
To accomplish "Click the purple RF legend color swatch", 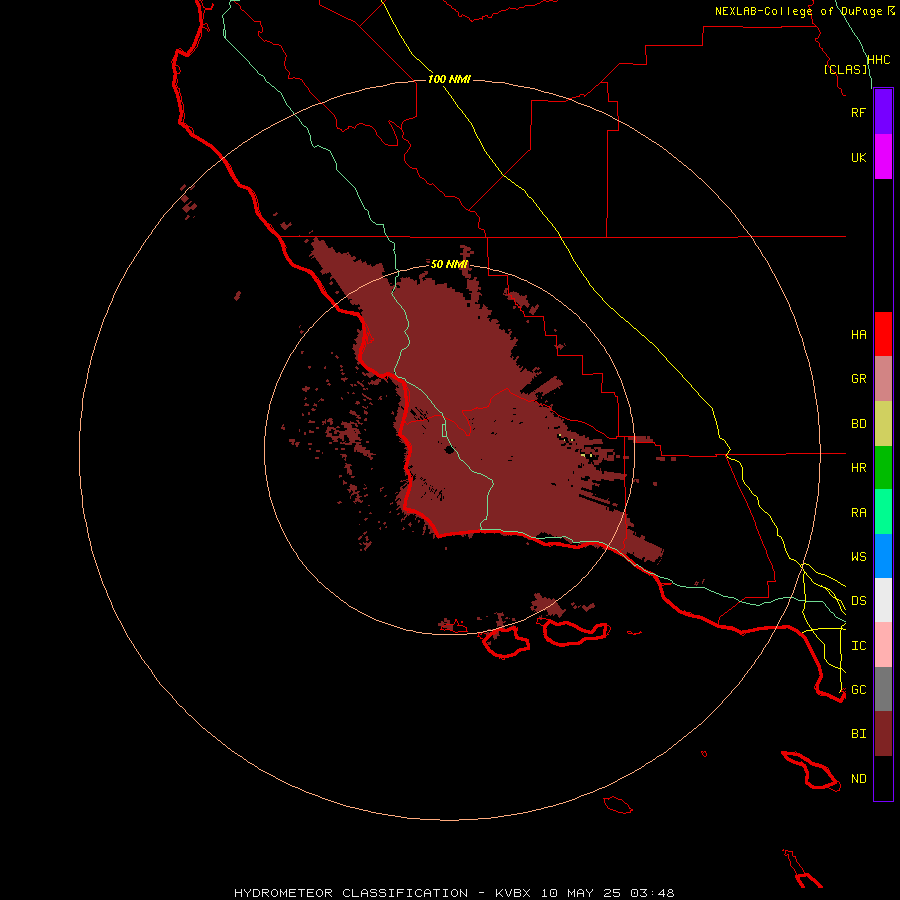I will pos(883,112).
